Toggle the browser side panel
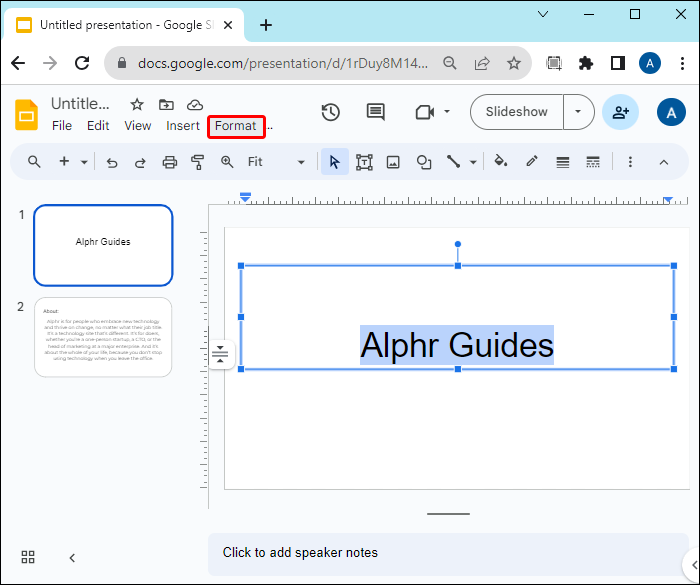Screen dimensions: 700x585 click(x=617, y=63)
